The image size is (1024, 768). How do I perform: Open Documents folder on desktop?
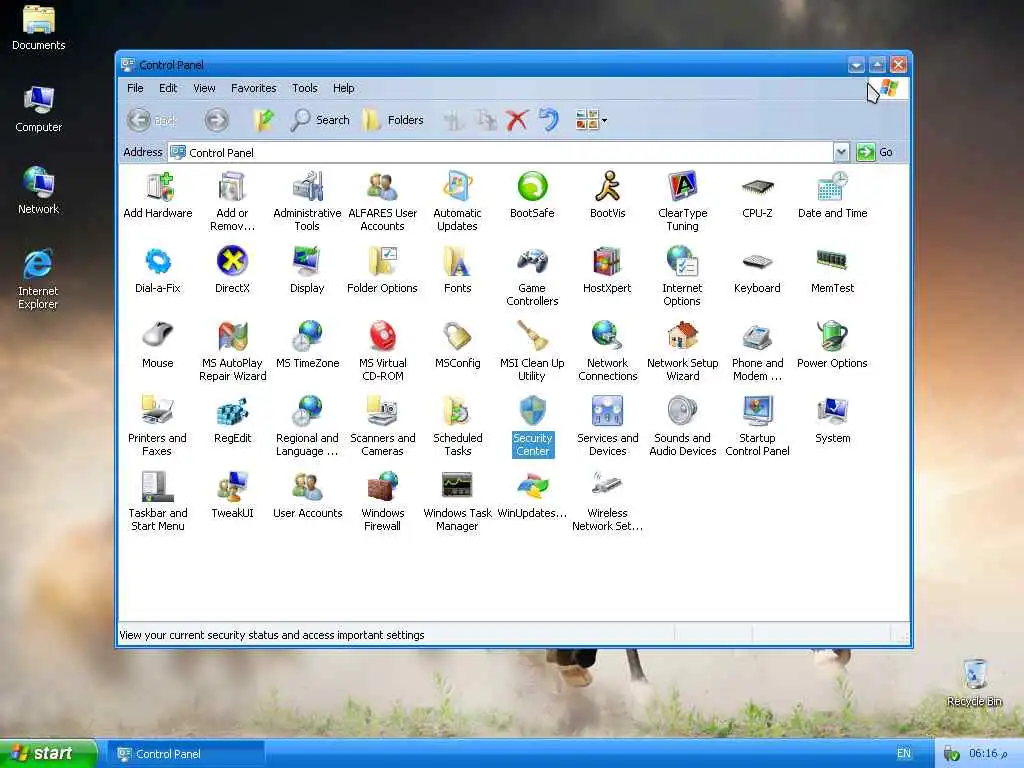click(39, 27)
